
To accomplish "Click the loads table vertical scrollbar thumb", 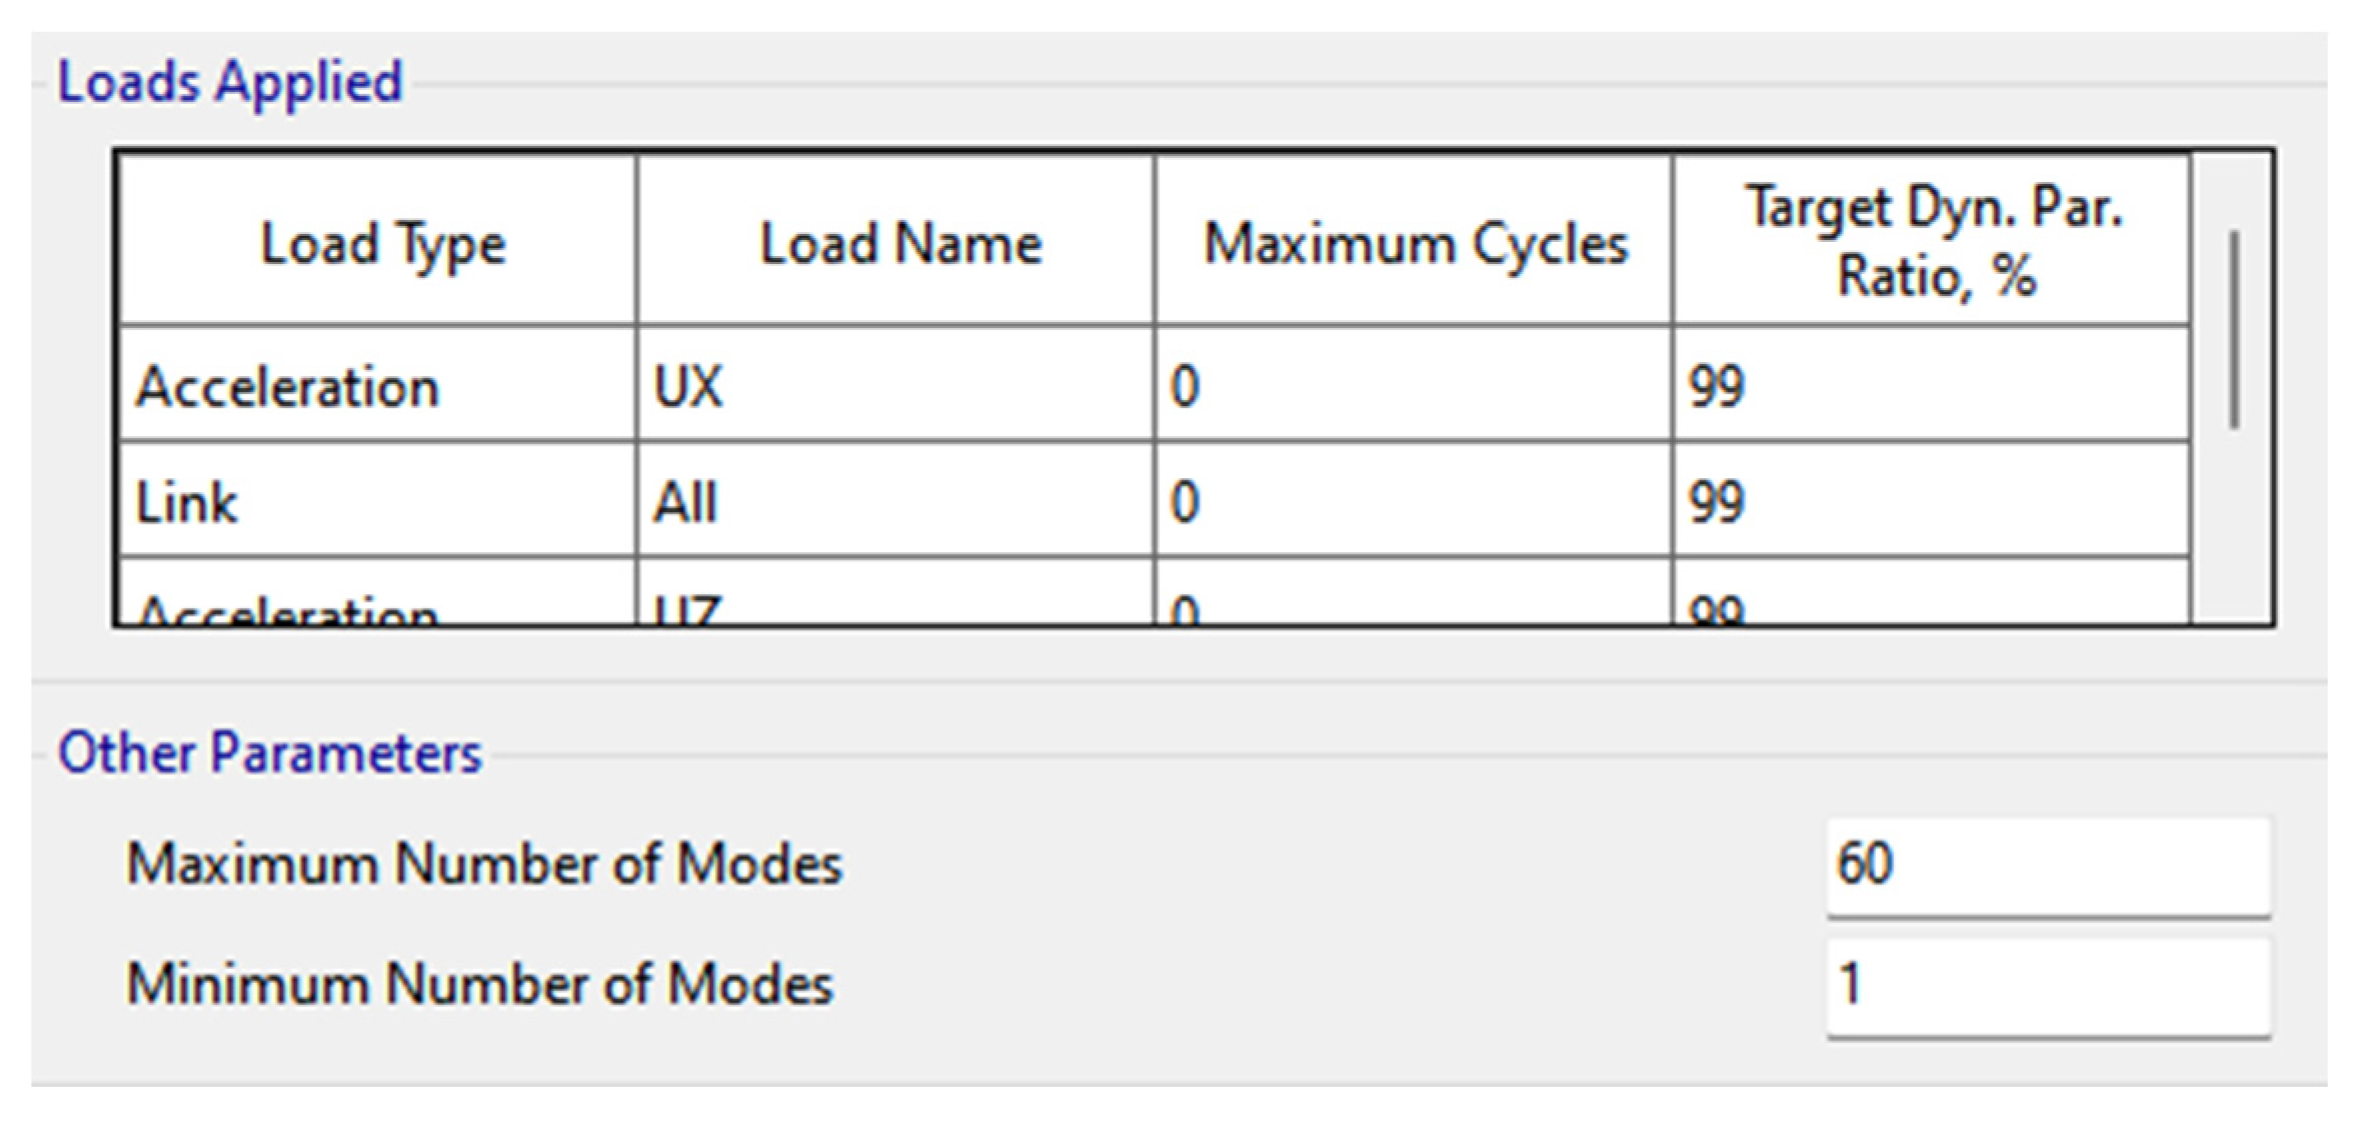I will 2233,330.
